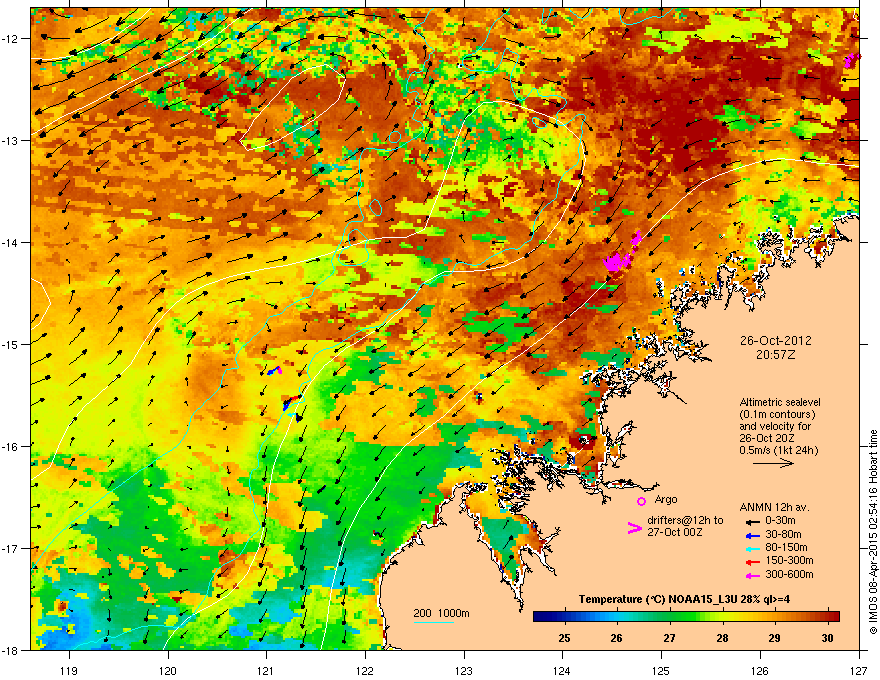Click the longitude axis label 123
This screenshot has height=680, width=880.
[x=464, y=670]
